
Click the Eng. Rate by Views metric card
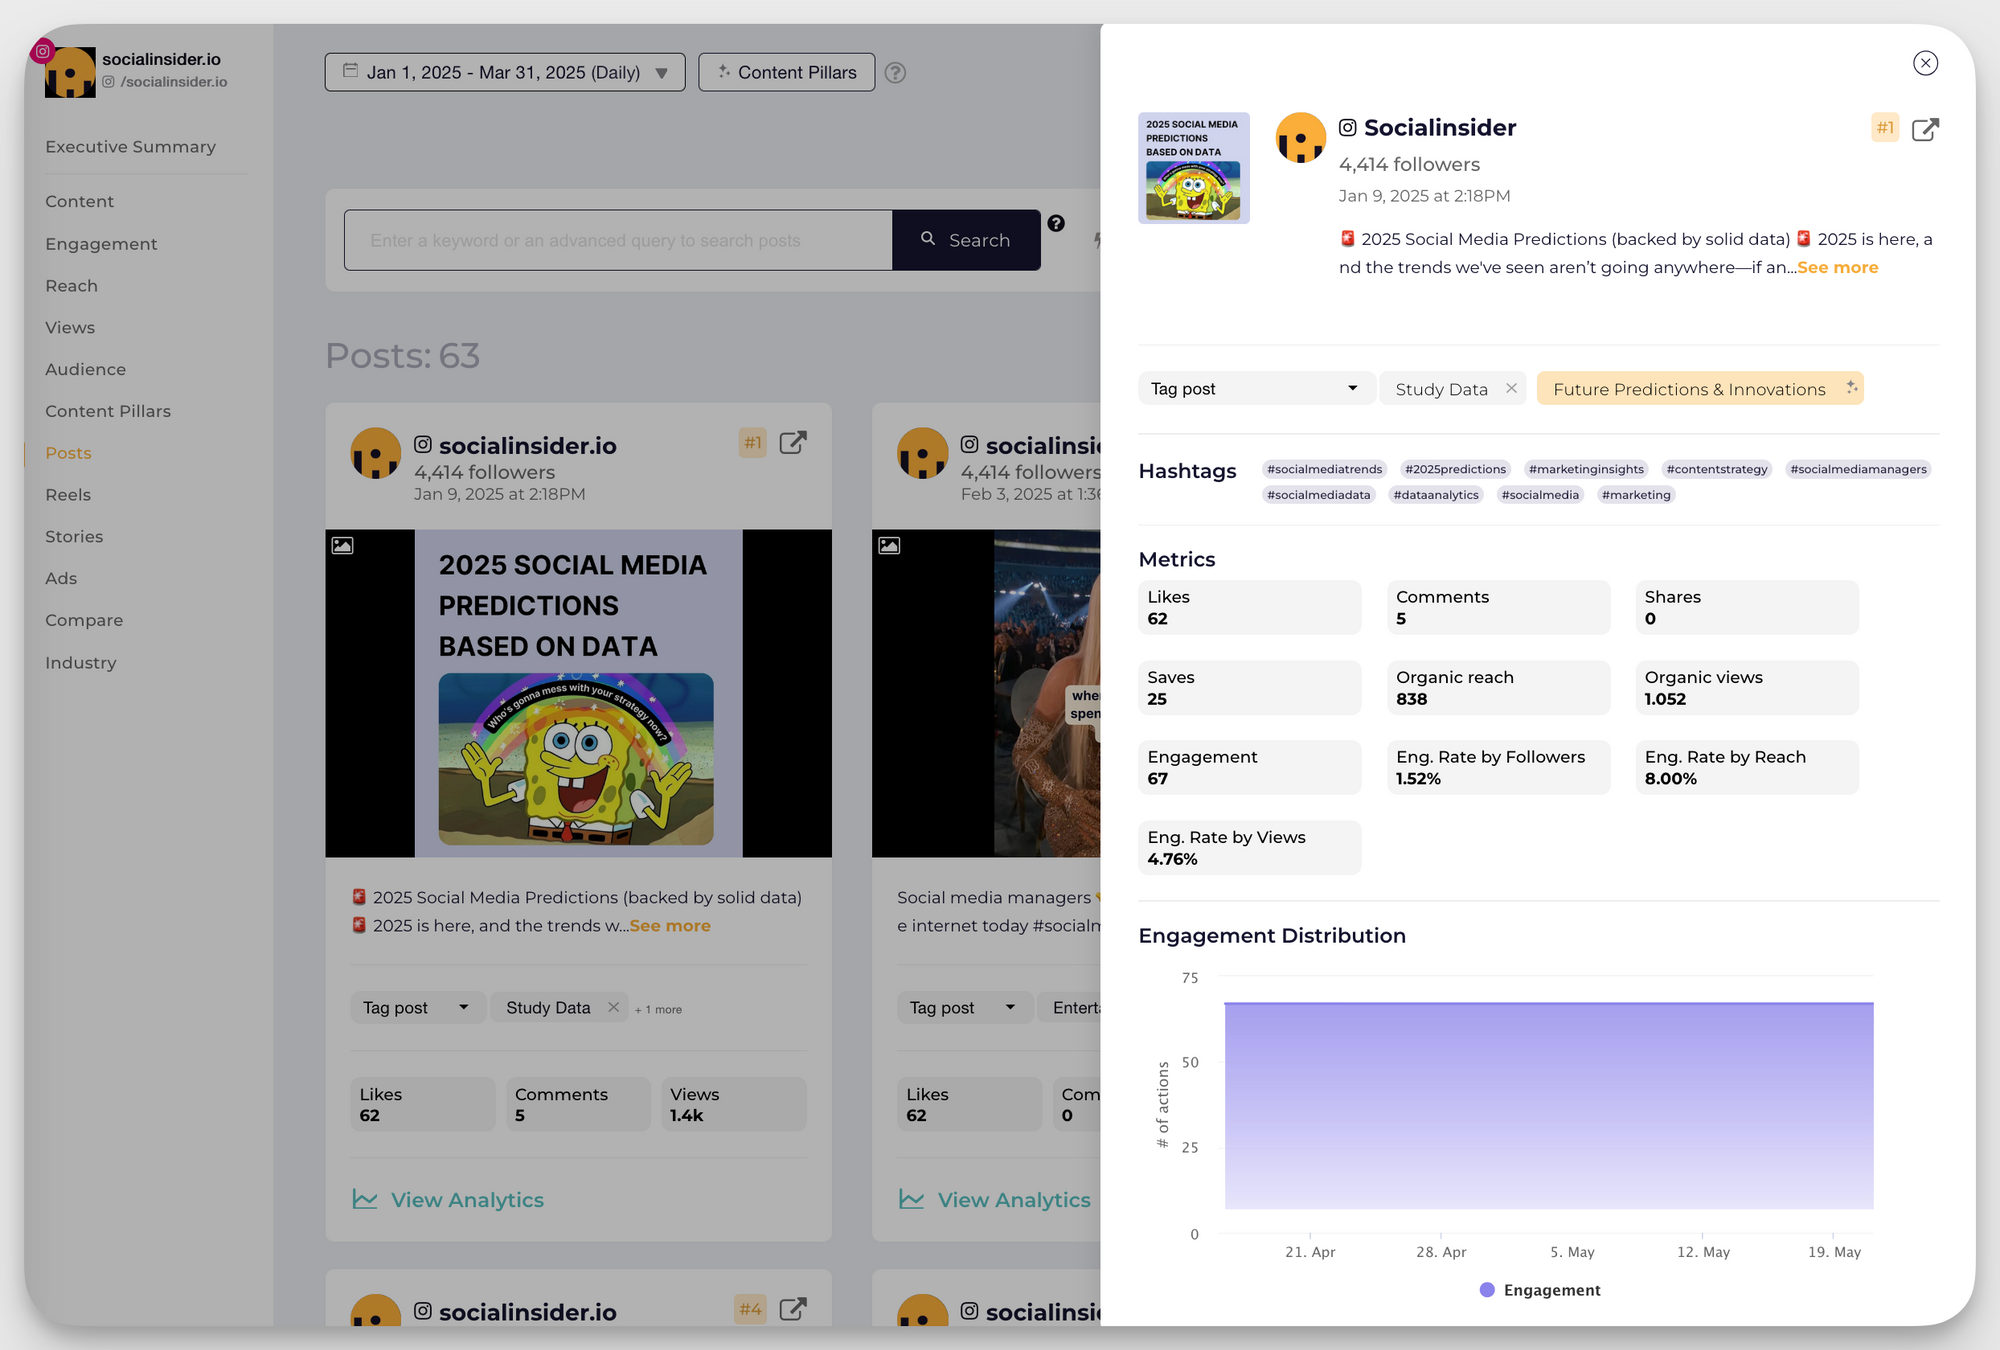coord(1250,847)
